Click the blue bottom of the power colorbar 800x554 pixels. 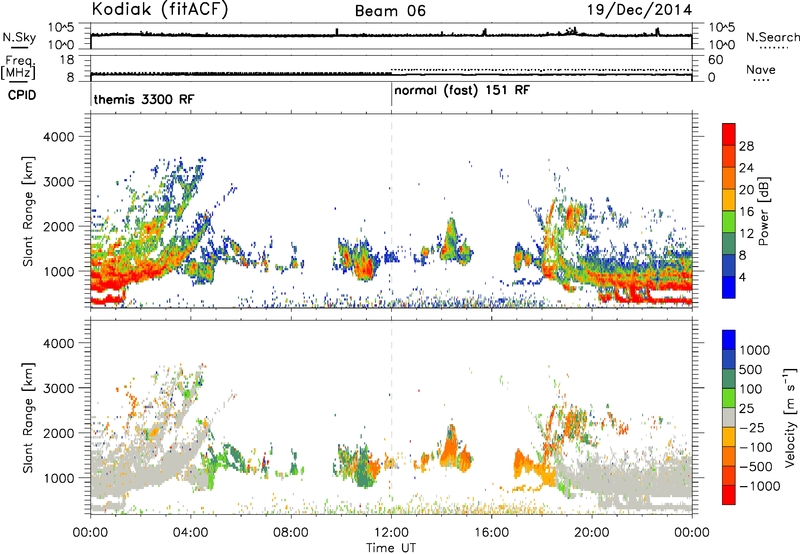tap(729, 287)
